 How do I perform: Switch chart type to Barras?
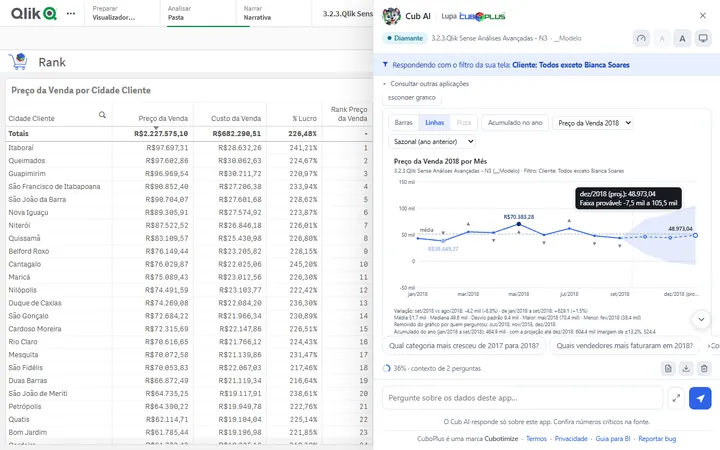404,123
